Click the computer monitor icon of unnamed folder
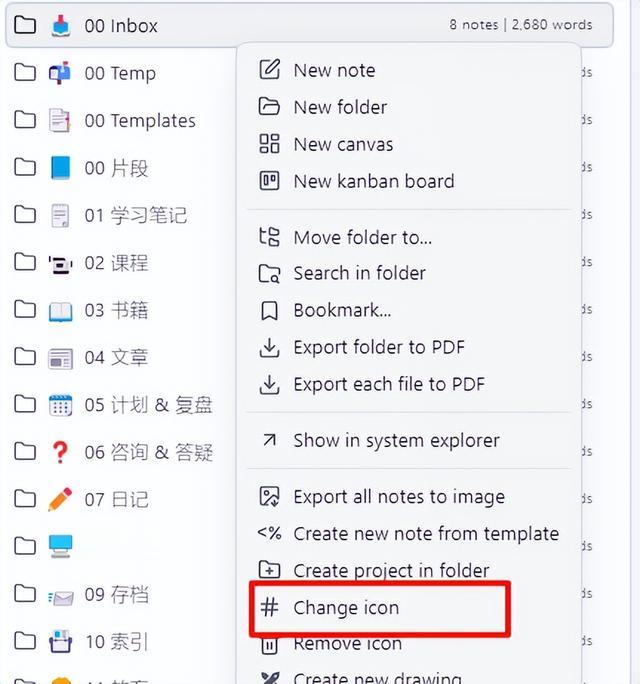The height and width of the screenshot is (684, 640). click(60, 546)
